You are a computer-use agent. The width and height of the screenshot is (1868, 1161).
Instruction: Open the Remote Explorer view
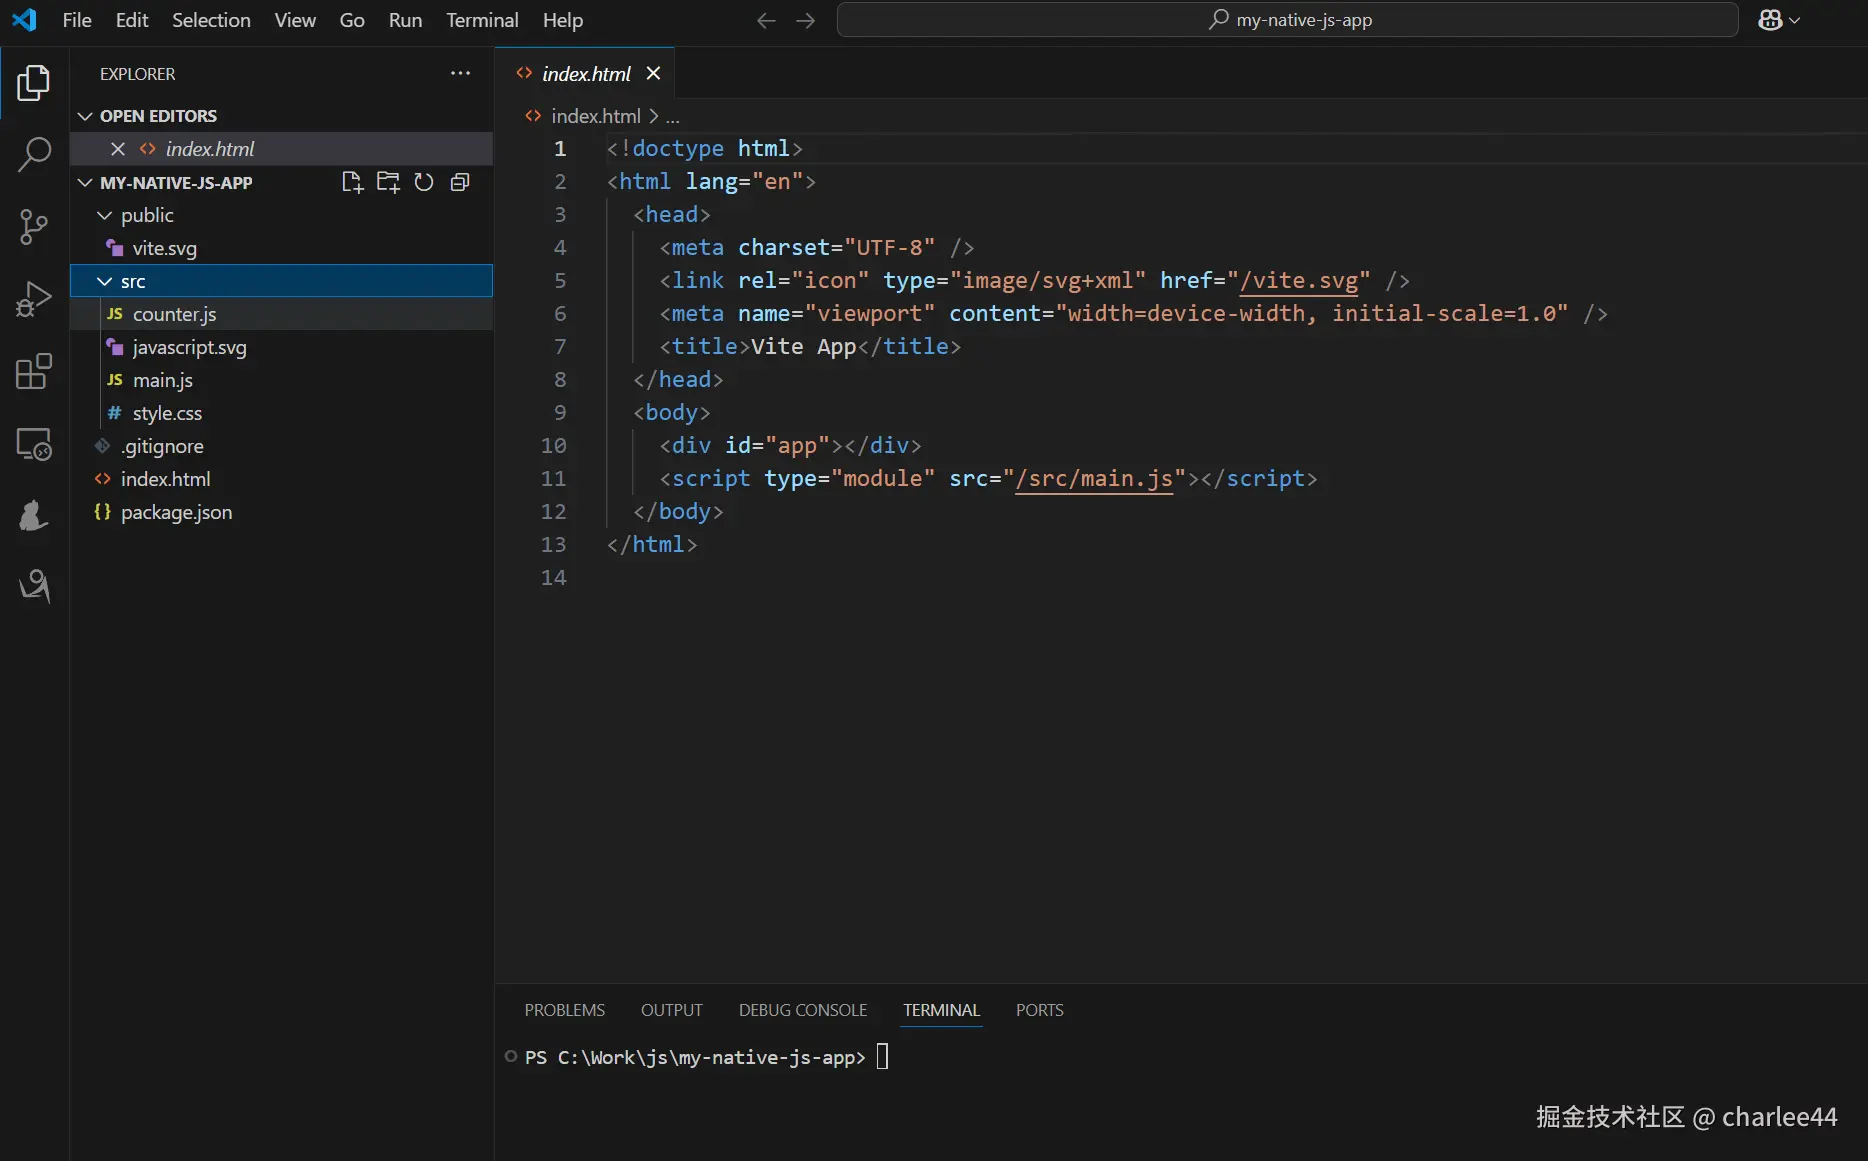[x=34, y=444]
